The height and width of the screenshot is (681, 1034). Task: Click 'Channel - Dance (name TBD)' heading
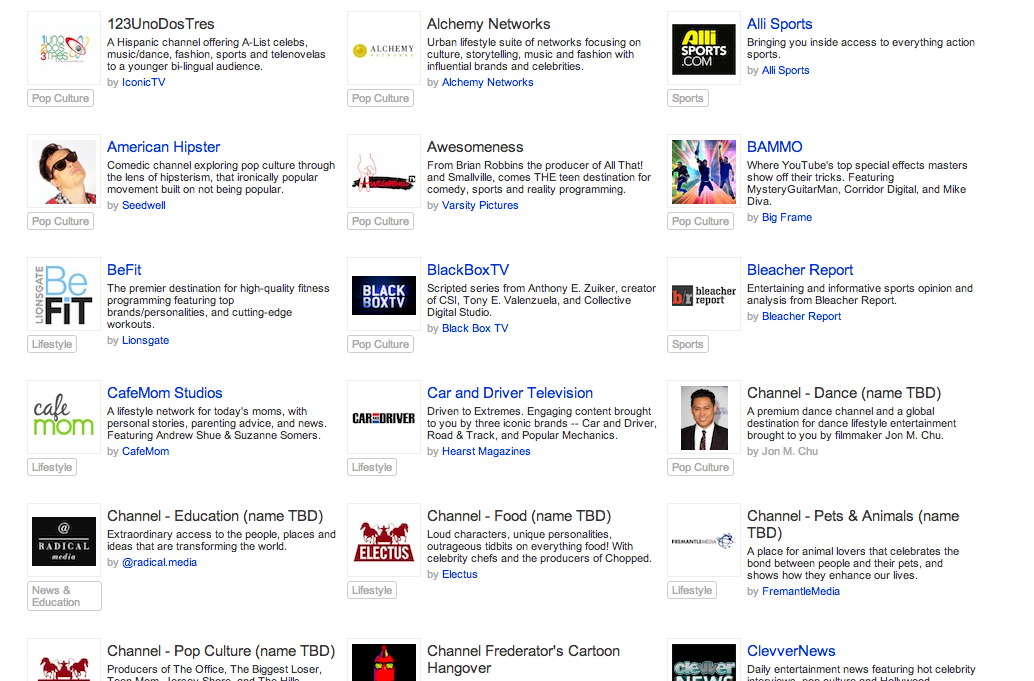843,393
